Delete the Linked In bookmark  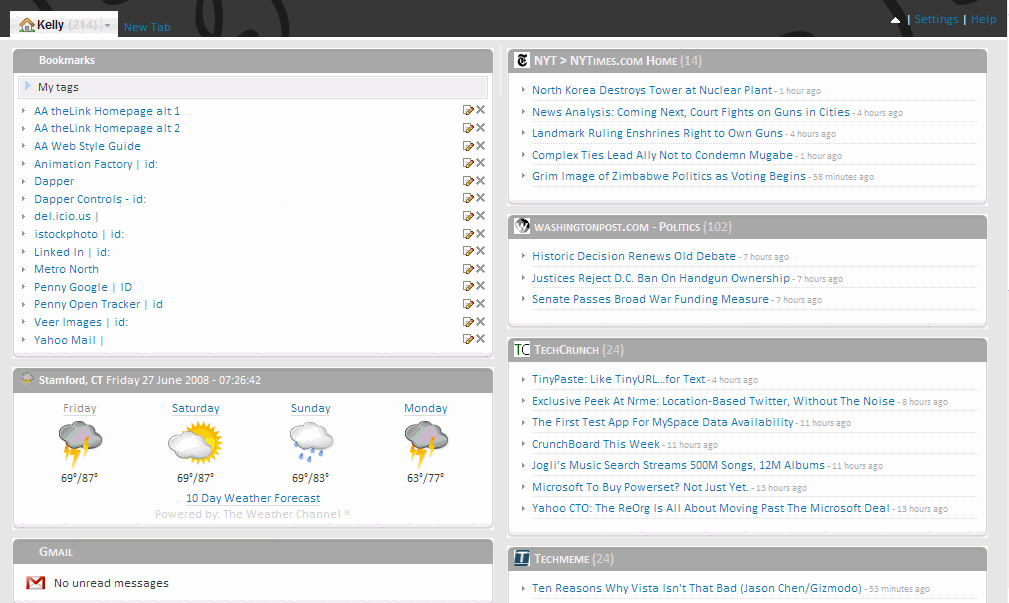pyautogui.click(x=481, y=251)
